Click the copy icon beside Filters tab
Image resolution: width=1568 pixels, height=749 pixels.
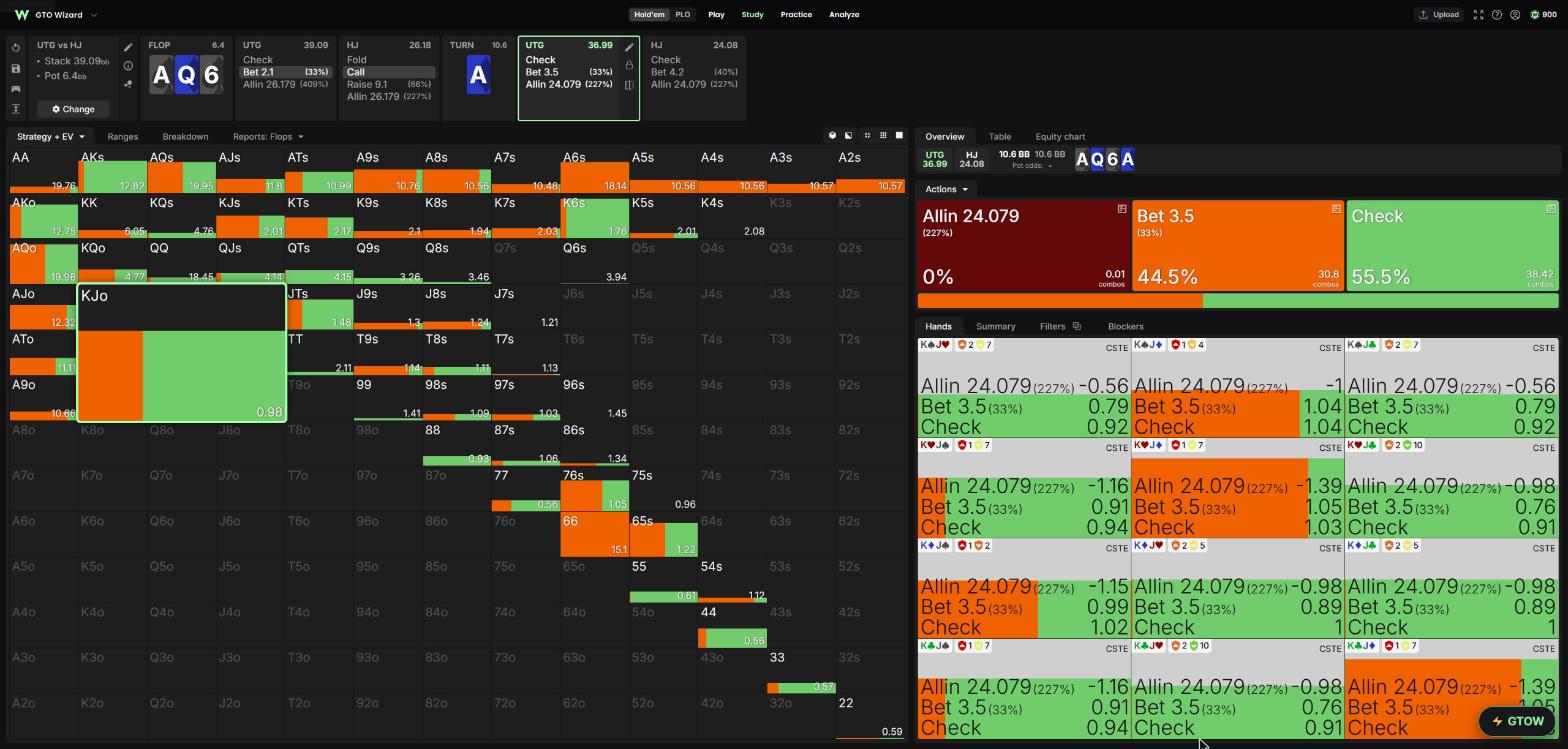click(1077, 327)
